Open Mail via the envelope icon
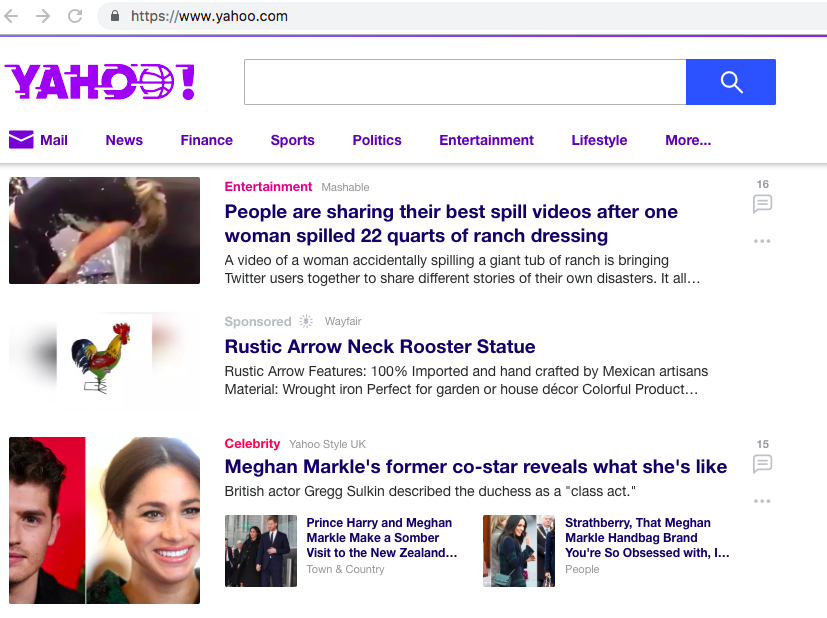 [x=21, y=140]
